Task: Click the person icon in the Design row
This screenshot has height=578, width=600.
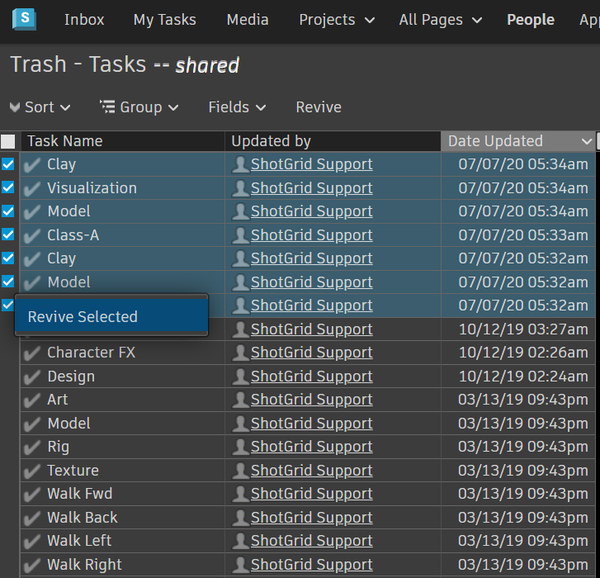Action: (x=240, y=377)
